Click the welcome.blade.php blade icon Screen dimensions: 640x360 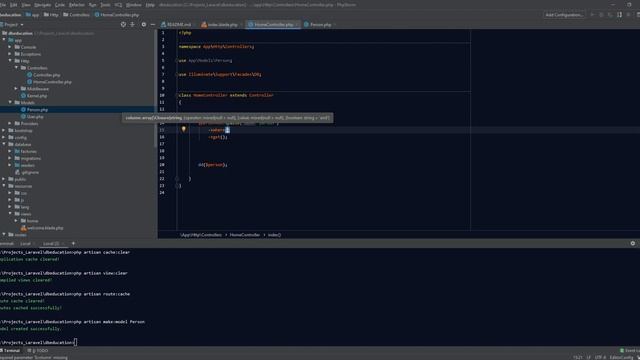click(23, 228)
